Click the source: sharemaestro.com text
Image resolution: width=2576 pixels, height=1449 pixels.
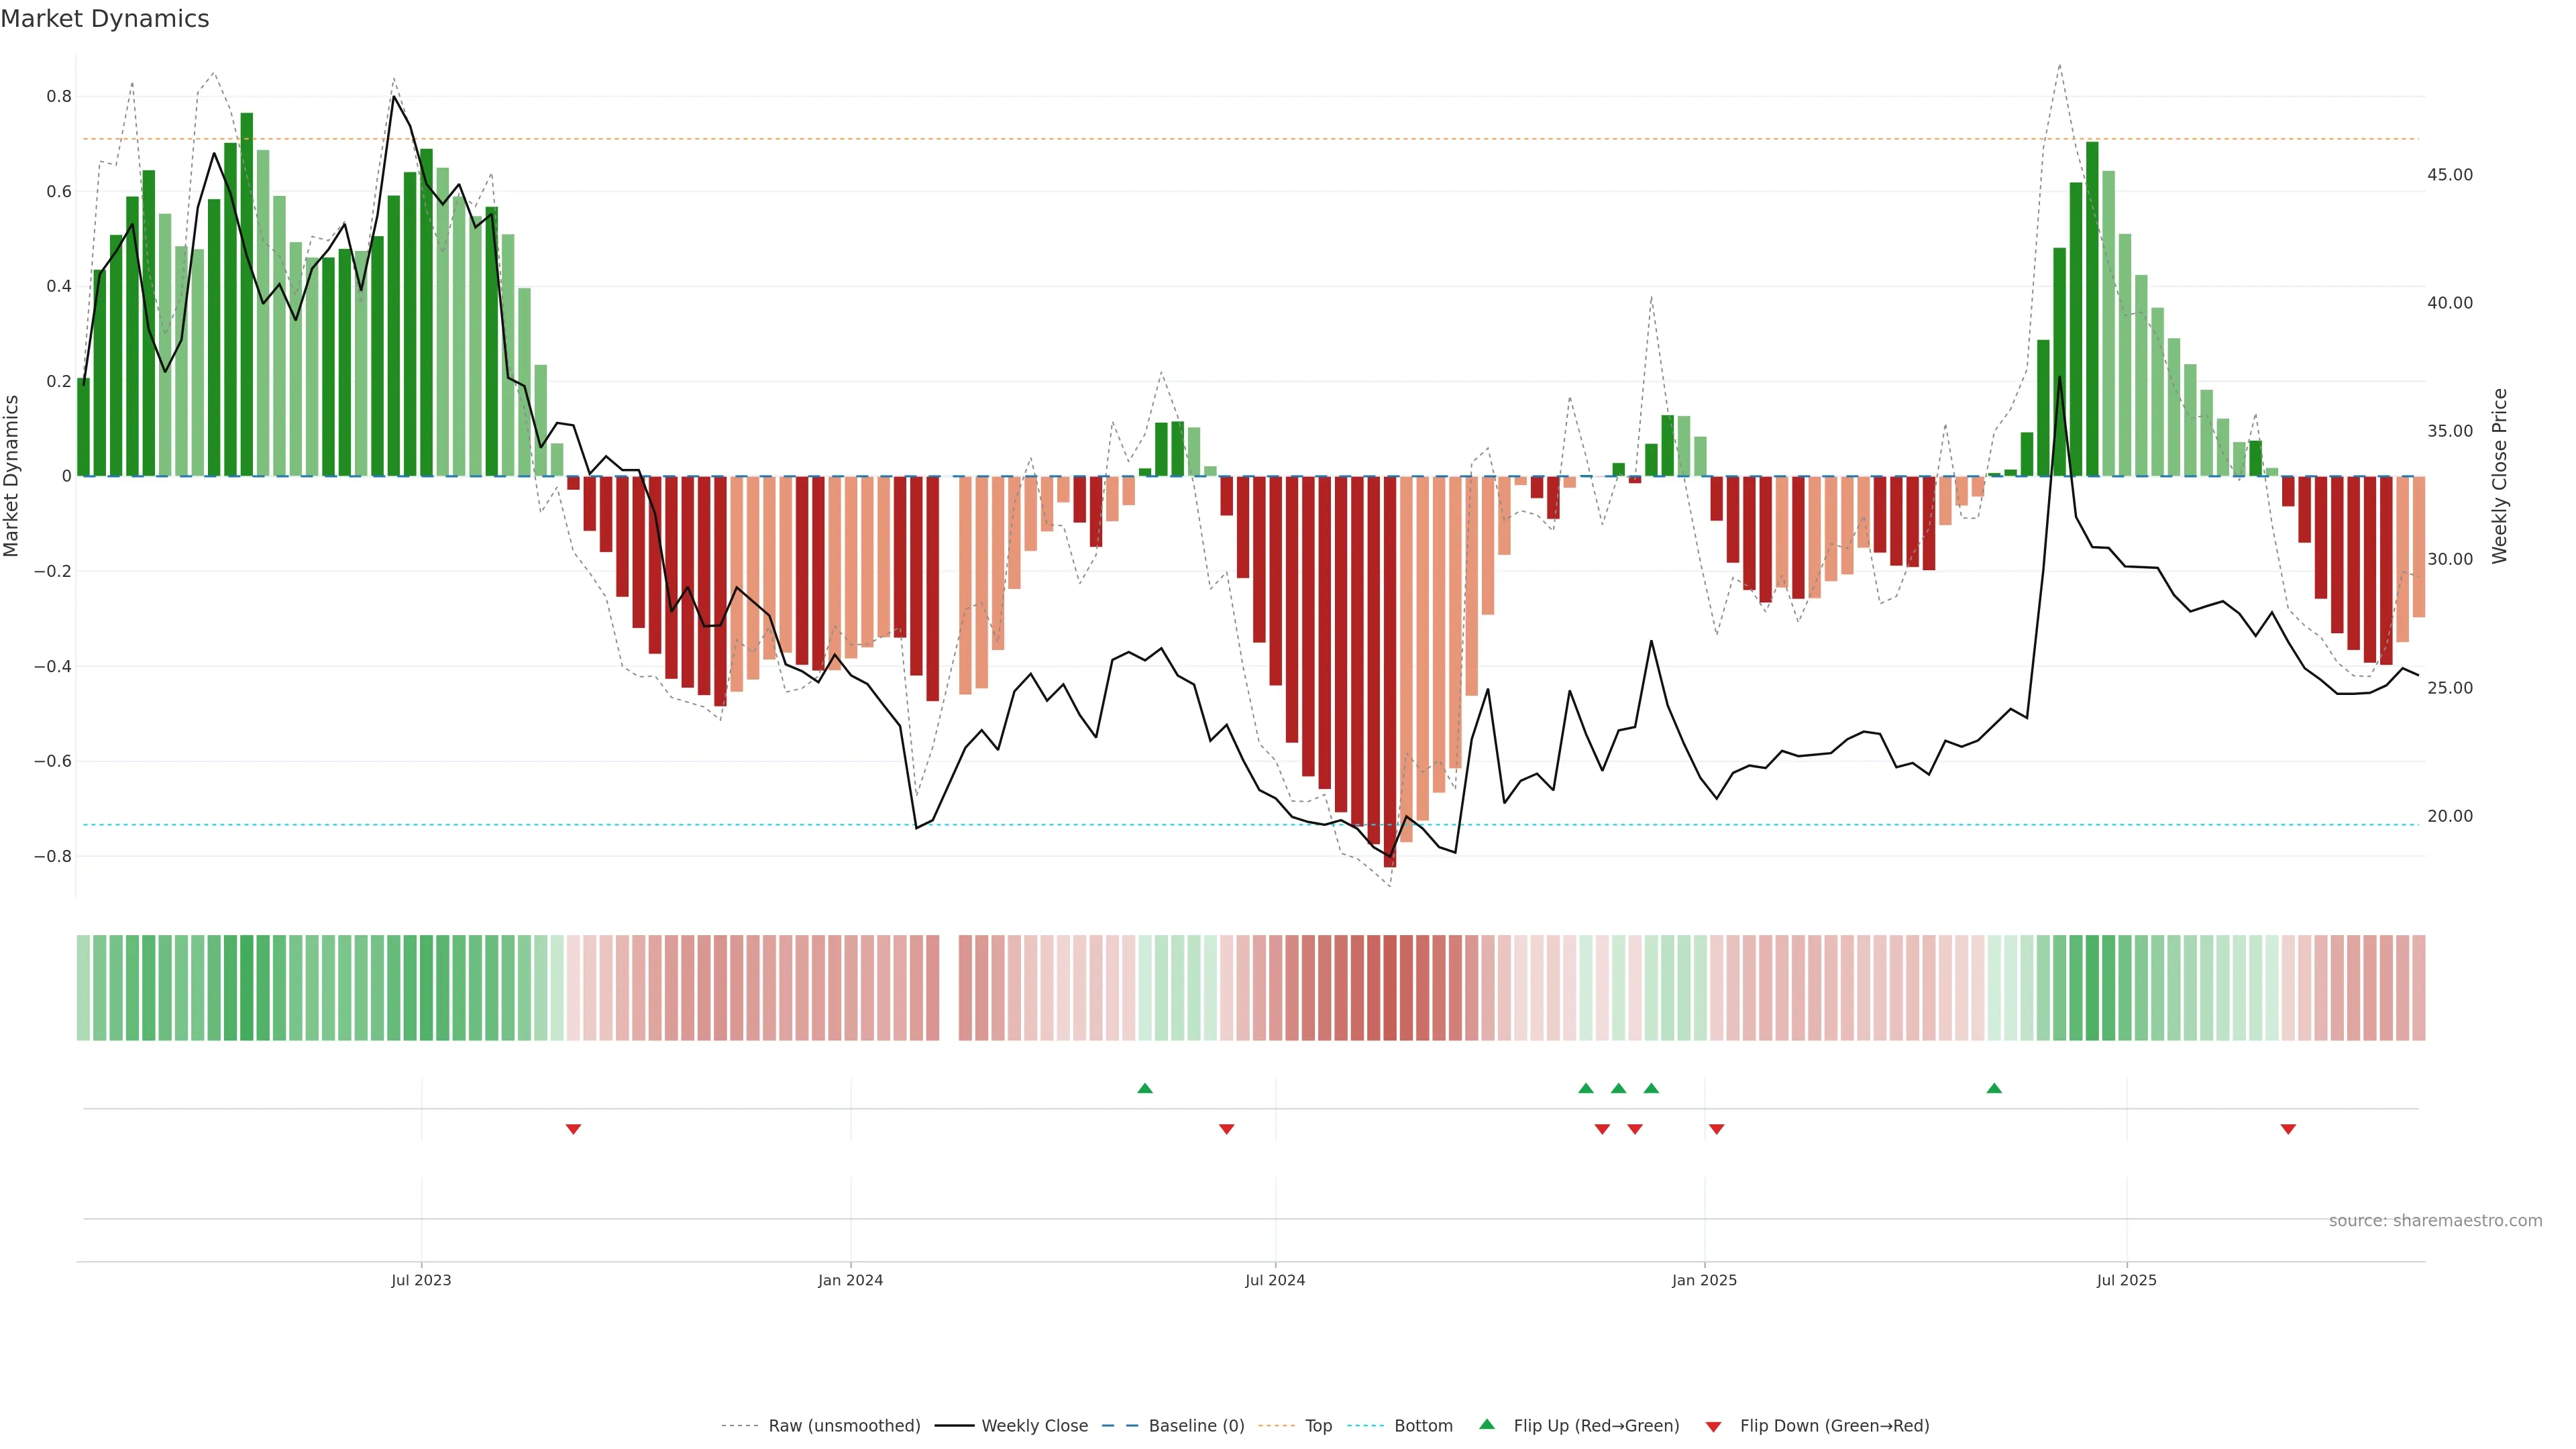[2435, 1221]
